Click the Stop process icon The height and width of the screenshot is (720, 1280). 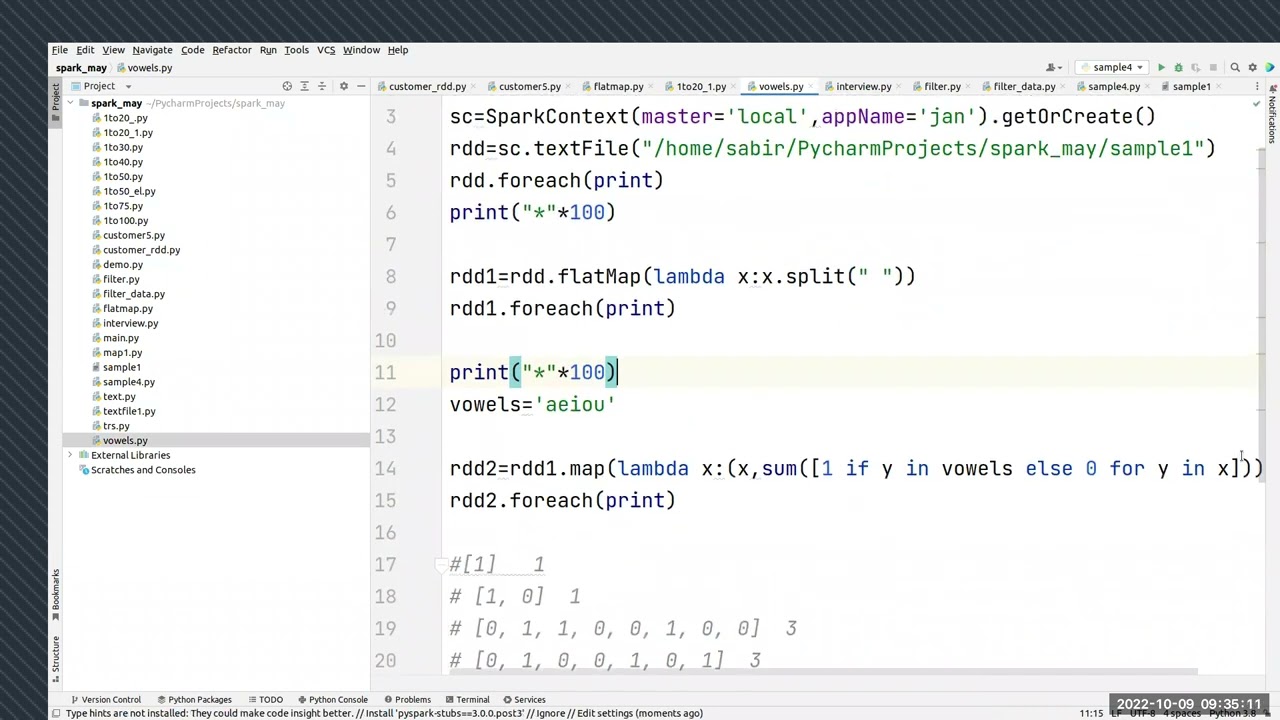point(1213,68)
